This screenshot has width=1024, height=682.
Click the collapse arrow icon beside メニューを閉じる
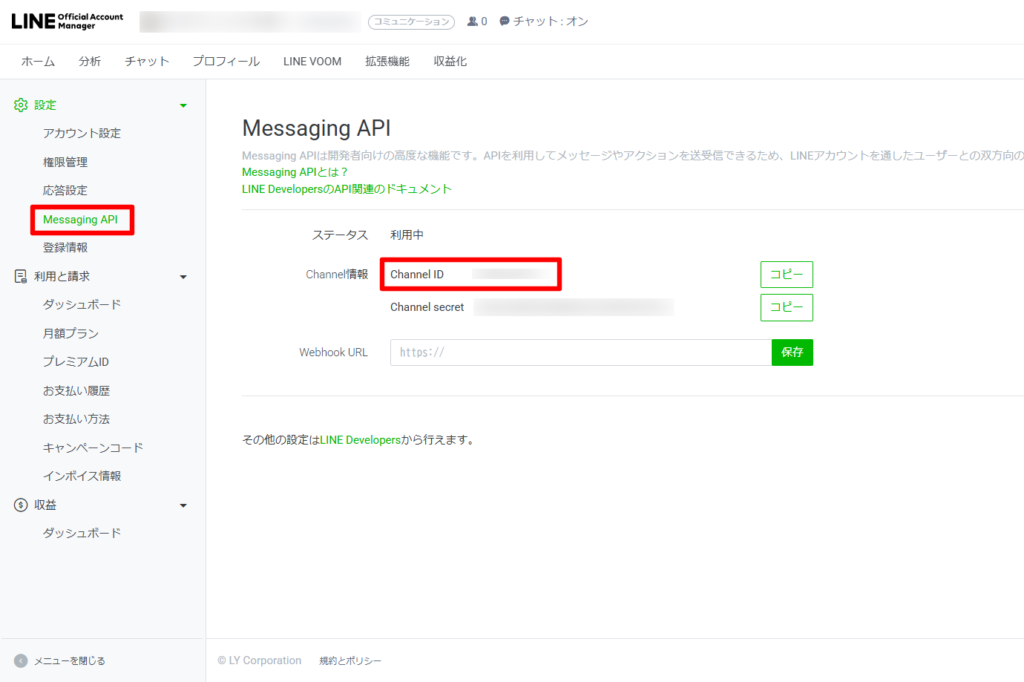21,660
